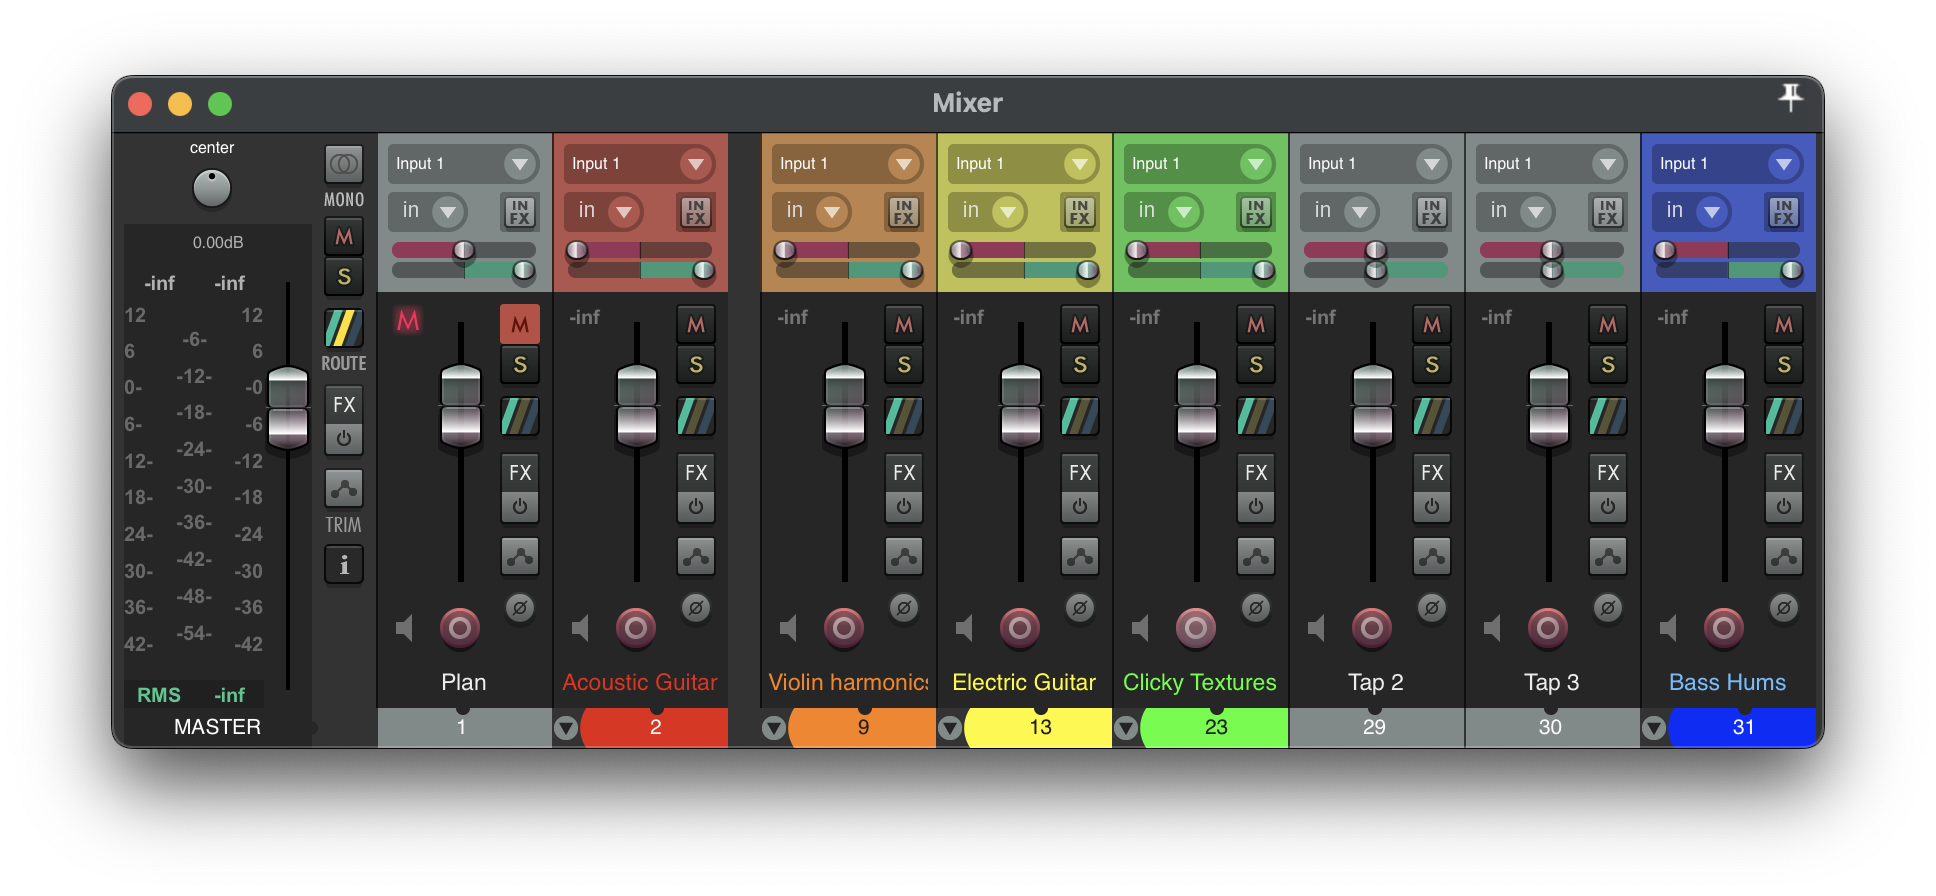Toggle input monitoring on Plan track
Viewport: 1936px width, 896px height.
click(x=404, y=628)
